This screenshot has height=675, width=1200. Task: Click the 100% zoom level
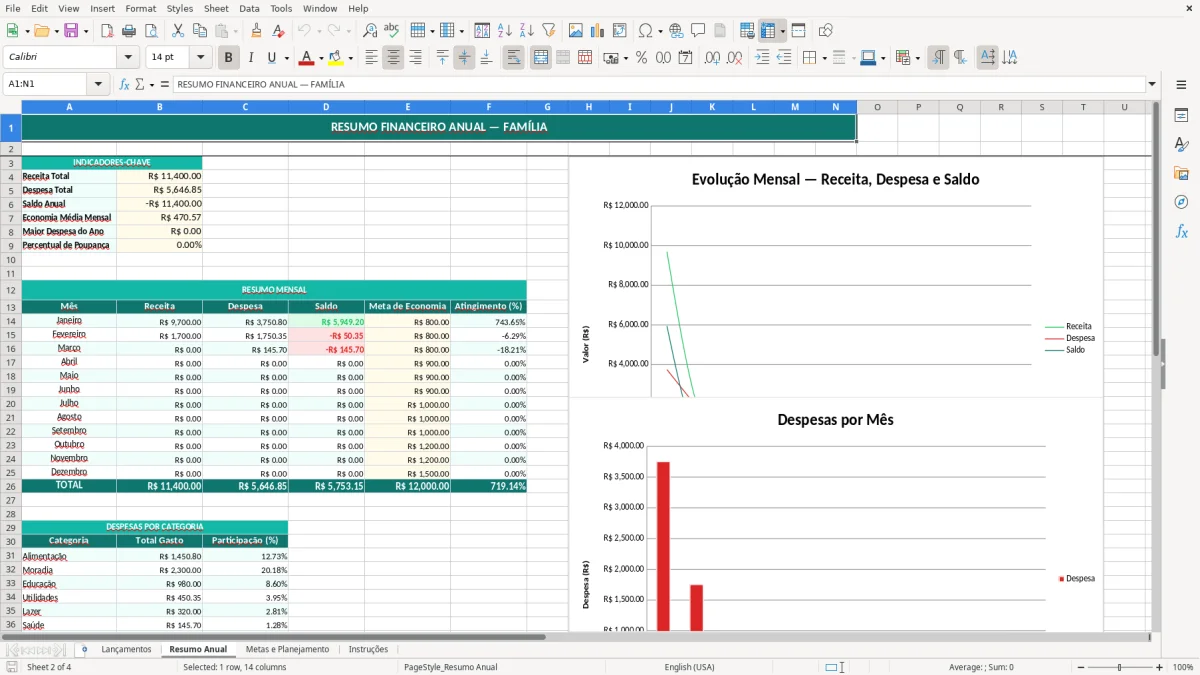click(1183, 667)
